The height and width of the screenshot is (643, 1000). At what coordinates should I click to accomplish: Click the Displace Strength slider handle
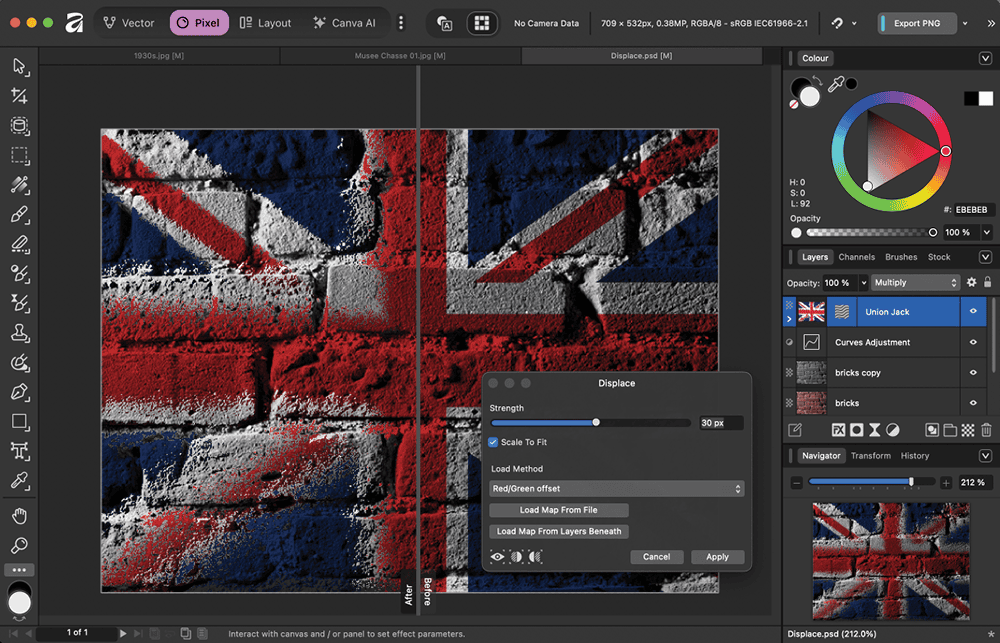pyautogui.click(x=596, y=423)
